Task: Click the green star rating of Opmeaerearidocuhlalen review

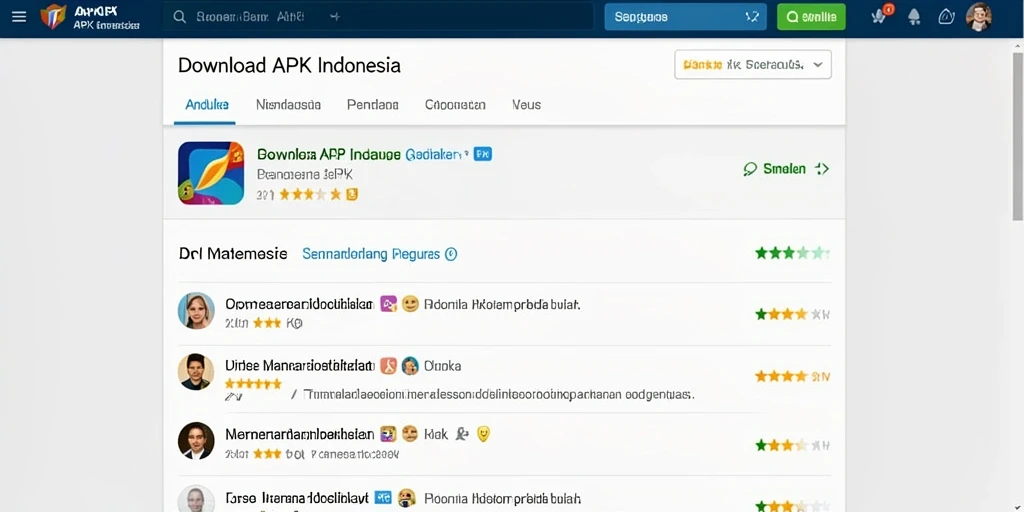Action: tap(792, 314)
